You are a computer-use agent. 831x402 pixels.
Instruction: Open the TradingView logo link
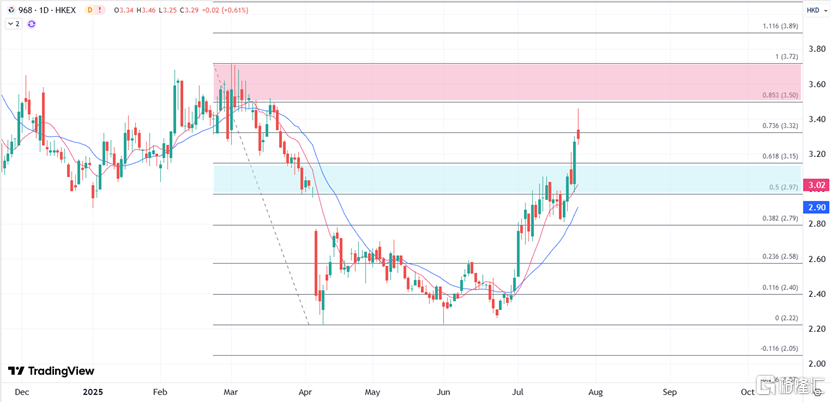(51, 371)
